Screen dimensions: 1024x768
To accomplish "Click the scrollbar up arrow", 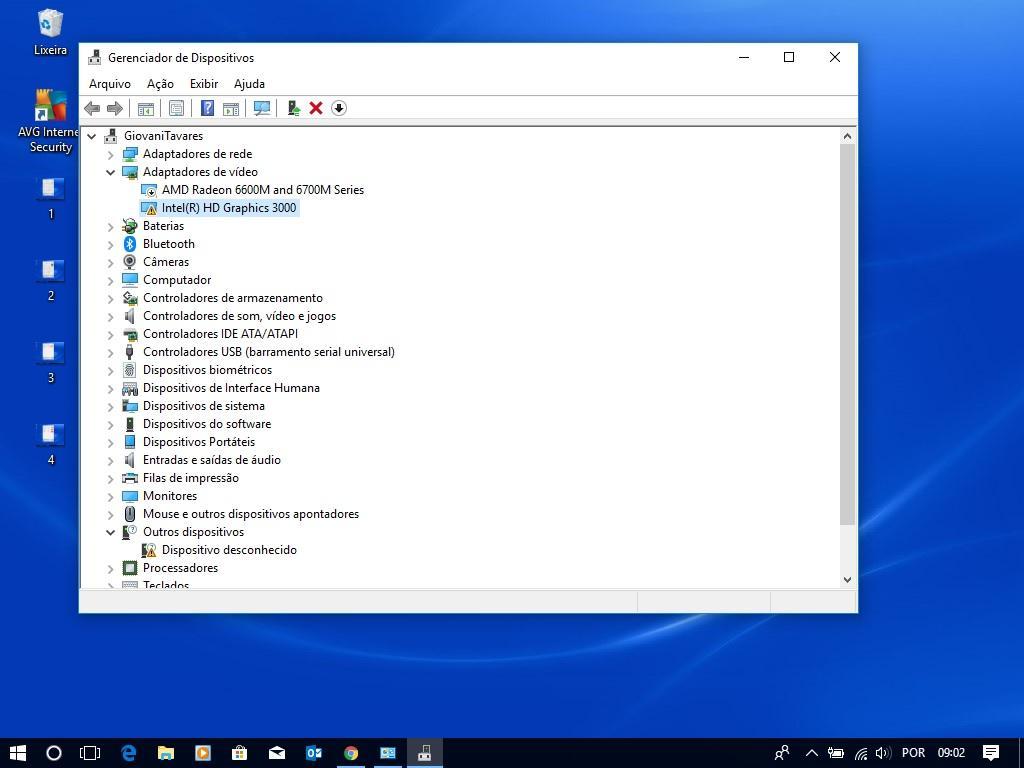I will [x=847, y=136].
